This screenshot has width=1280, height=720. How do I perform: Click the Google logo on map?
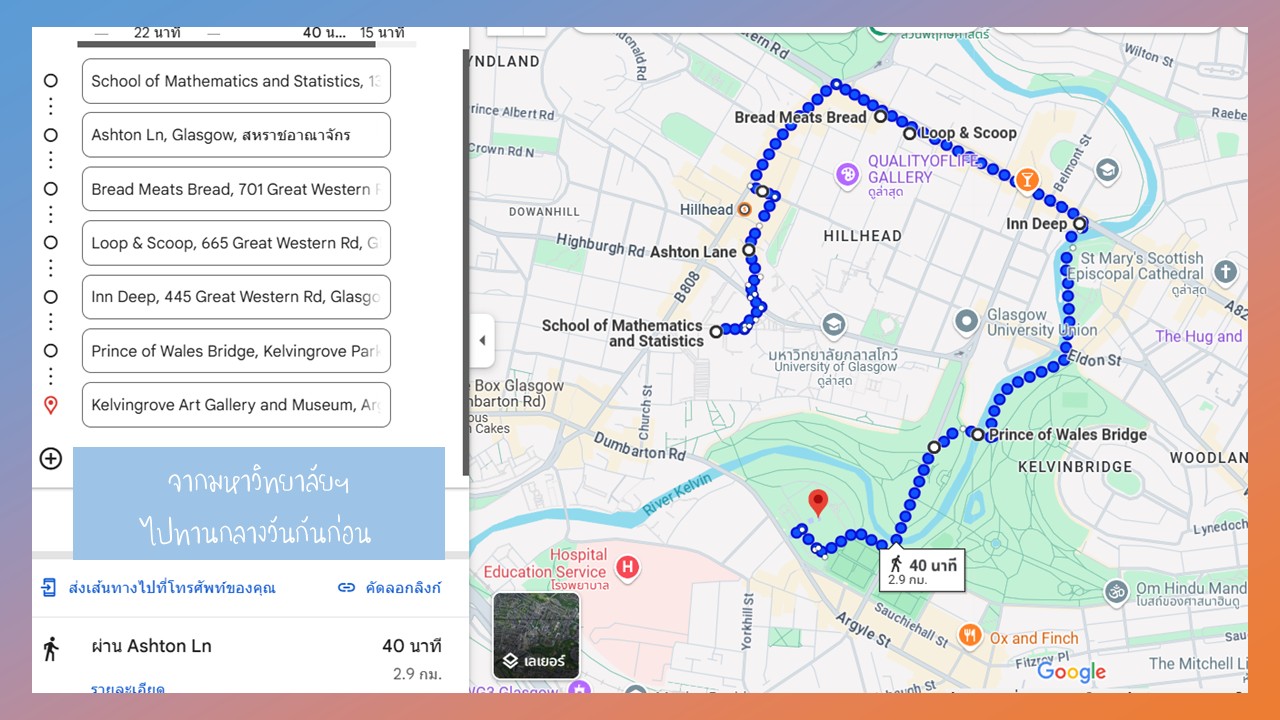1071,672
